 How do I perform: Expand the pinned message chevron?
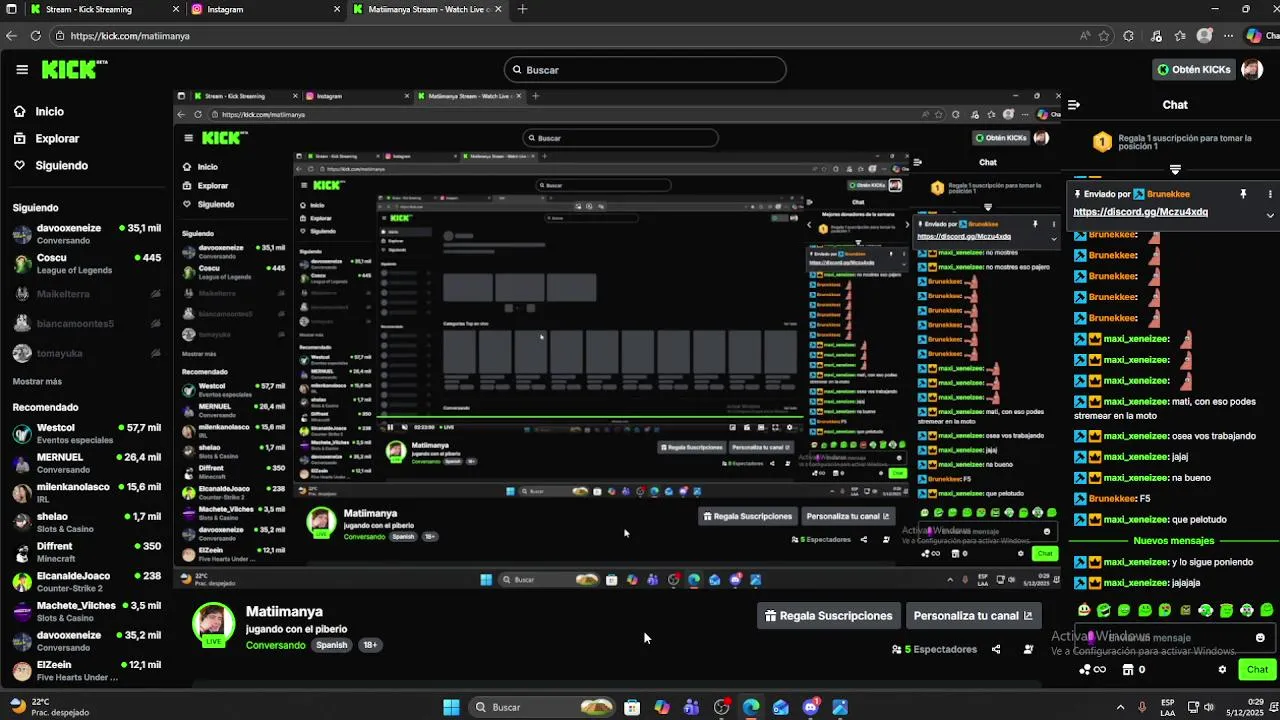pyautogui.click(x=1270, y=215)
